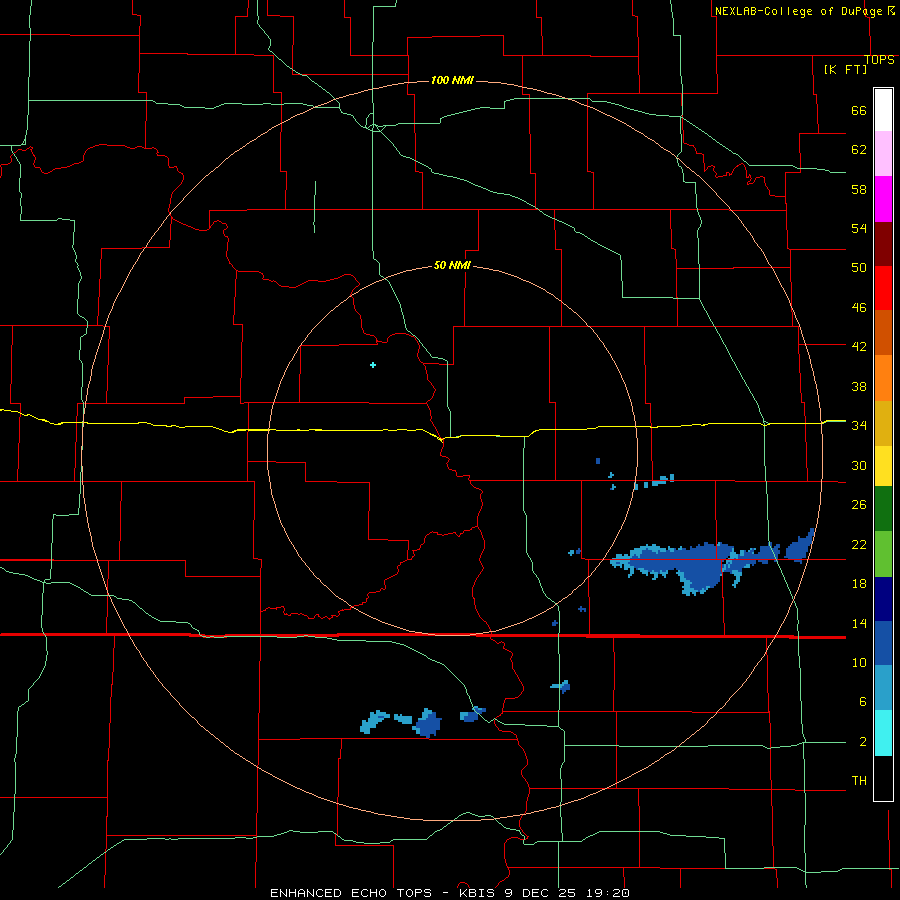Click the 'NEXLAB-College of DuPage' text
900x900 pixels.
798,11
